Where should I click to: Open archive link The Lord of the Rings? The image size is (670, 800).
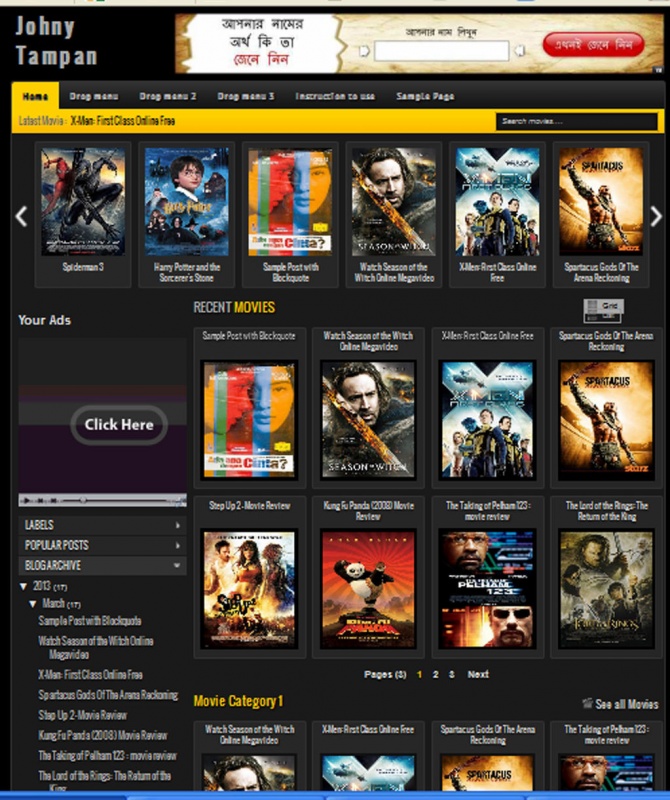(105, 781)
